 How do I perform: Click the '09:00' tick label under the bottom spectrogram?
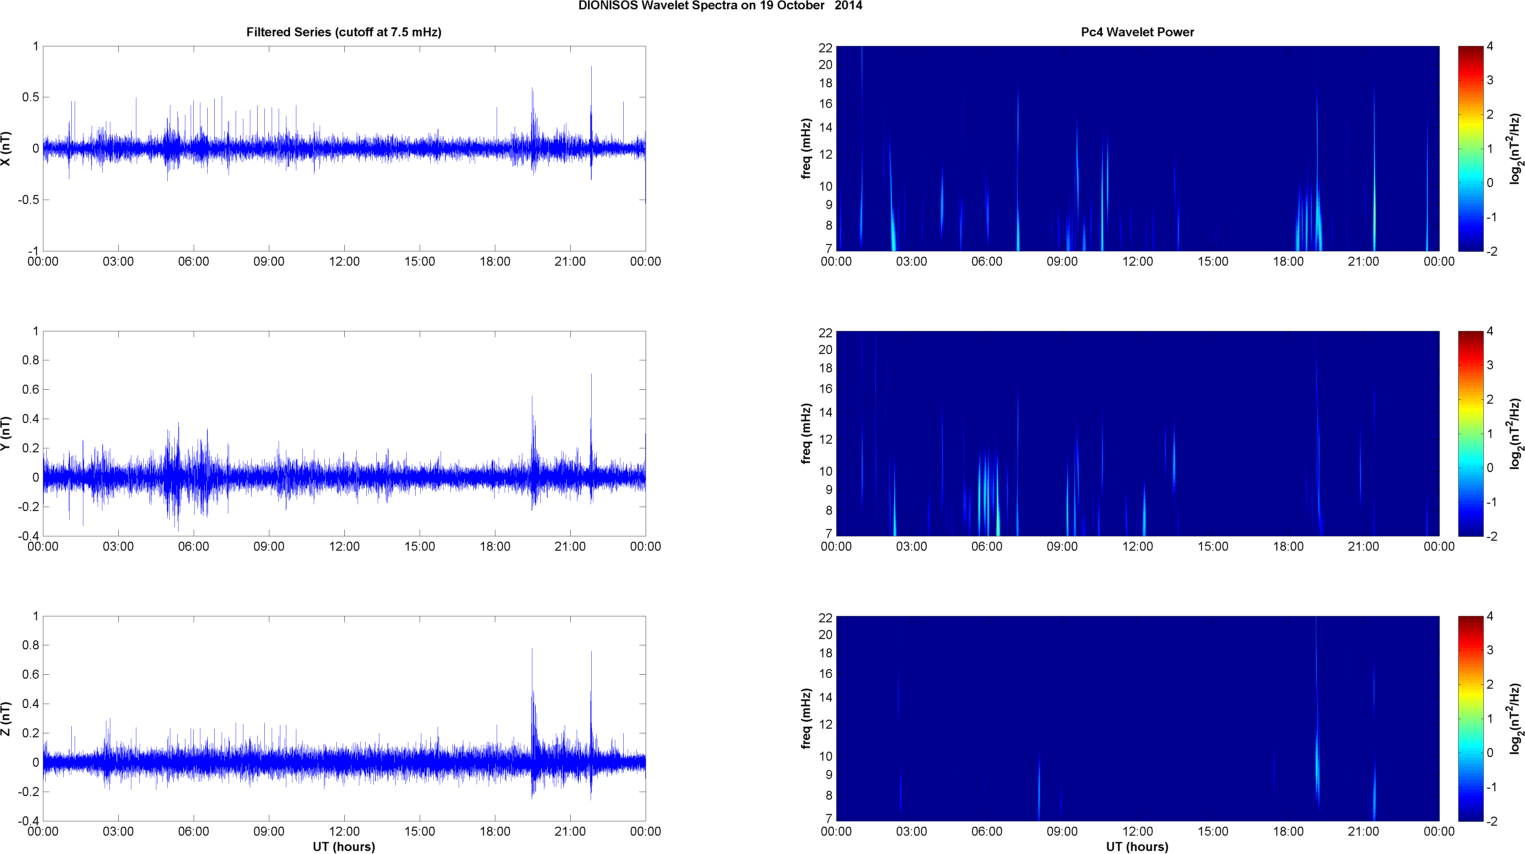coord(1062,832)
